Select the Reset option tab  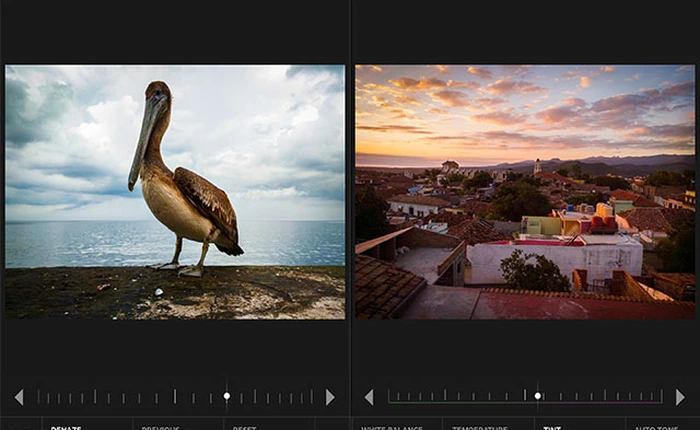point(269,425)
